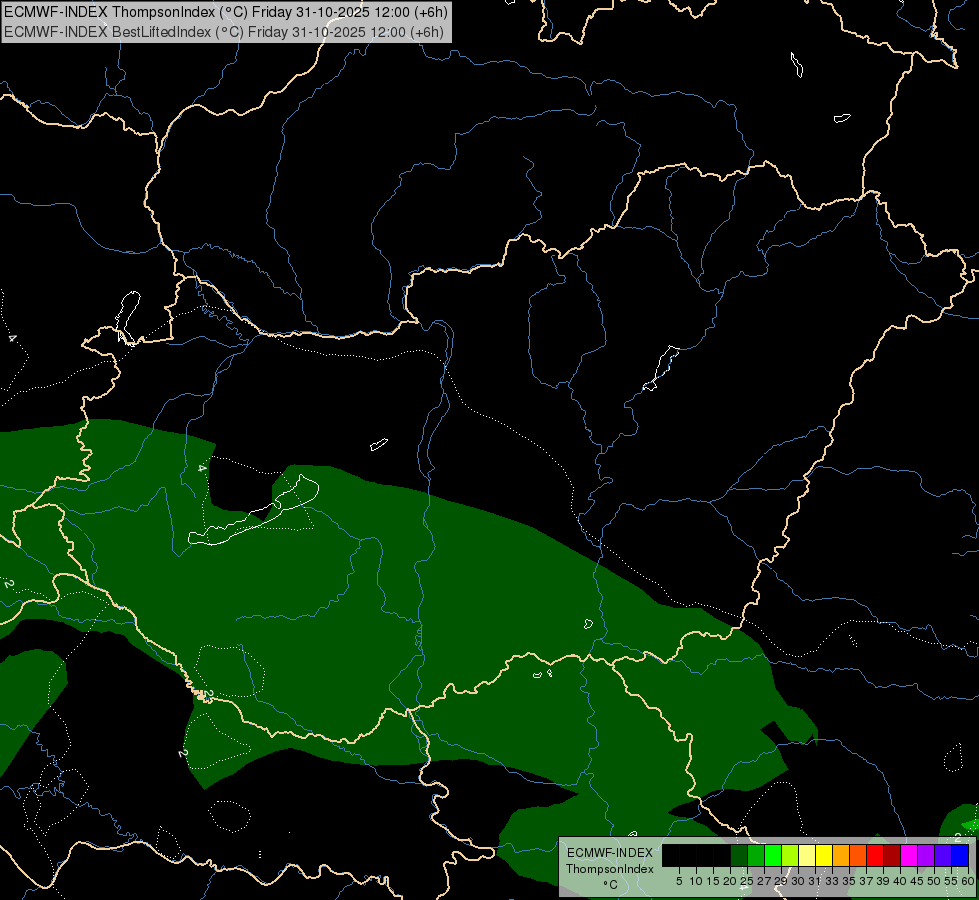Viewport: 979px width, 900px height.
Task: Click the legend tick value 29
Action: pos(781,881)
